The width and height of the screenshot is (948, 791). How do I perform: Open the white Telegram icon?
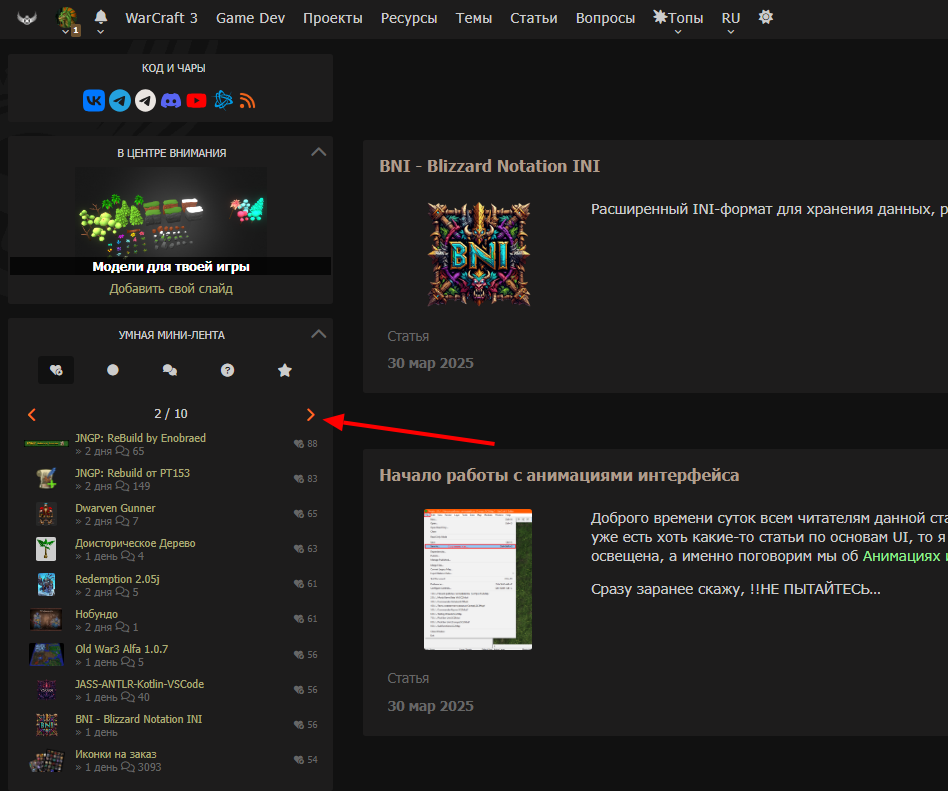145,100
